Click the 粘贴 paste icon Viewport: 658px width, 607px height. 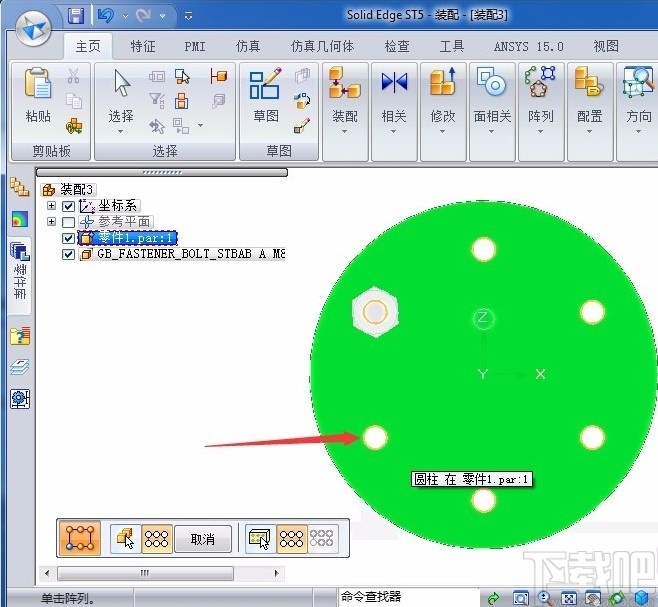(x=38, y=83)
